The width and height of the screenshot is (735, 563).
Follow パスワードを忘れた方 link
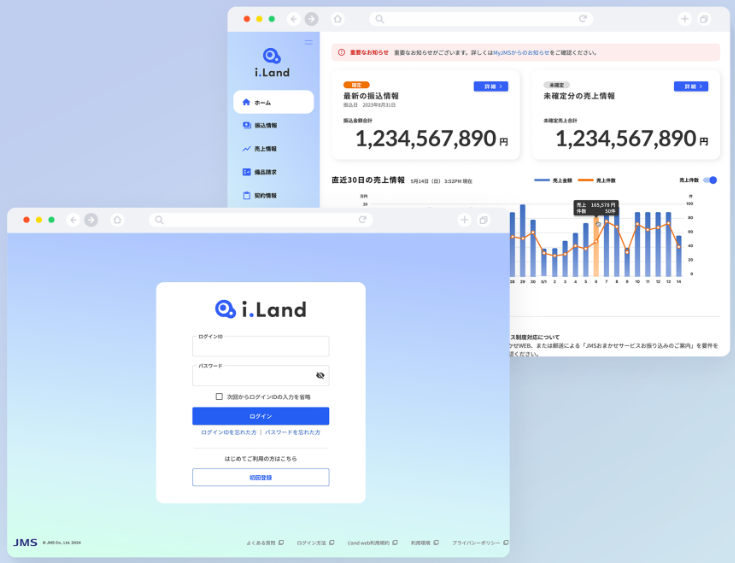tap(292, 432)
